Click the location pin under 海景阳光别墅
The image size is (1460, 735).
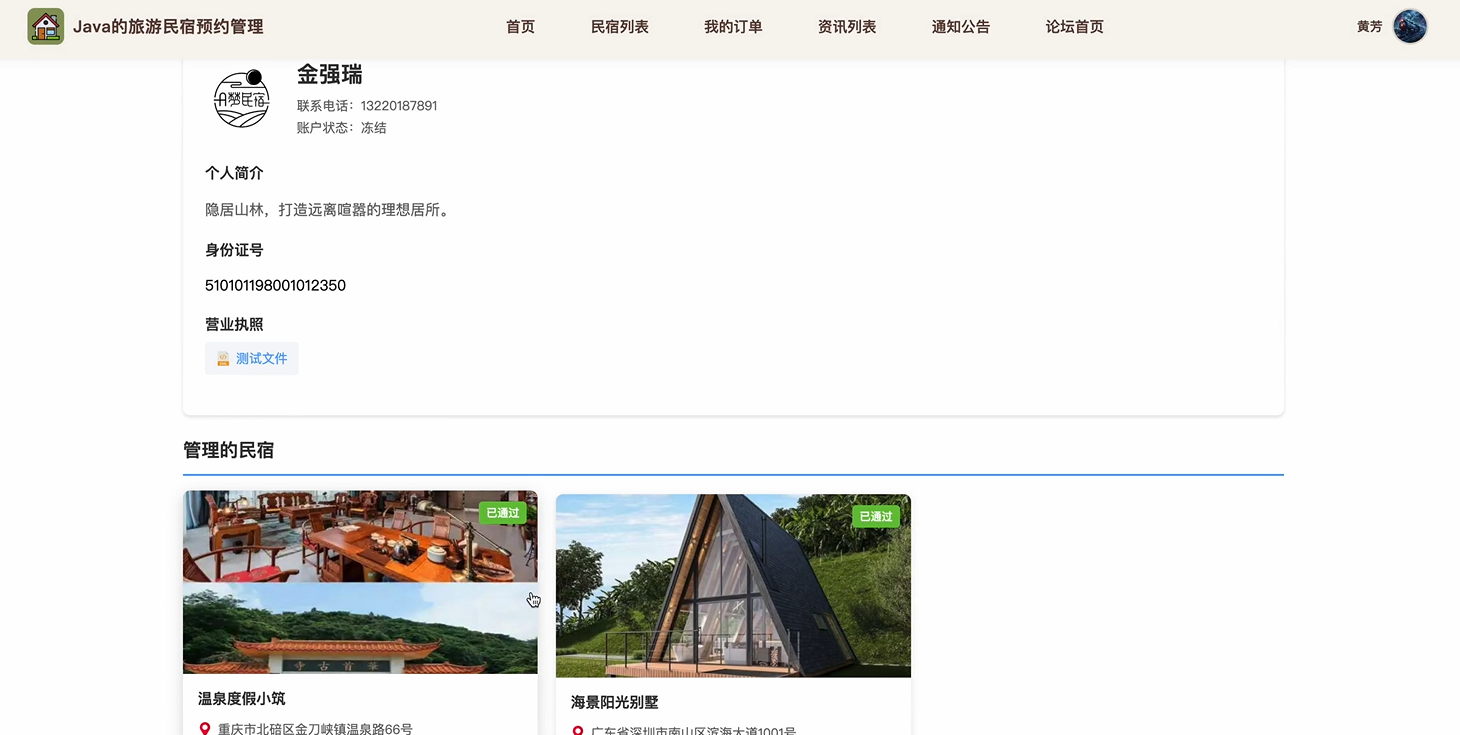(575, 730)
